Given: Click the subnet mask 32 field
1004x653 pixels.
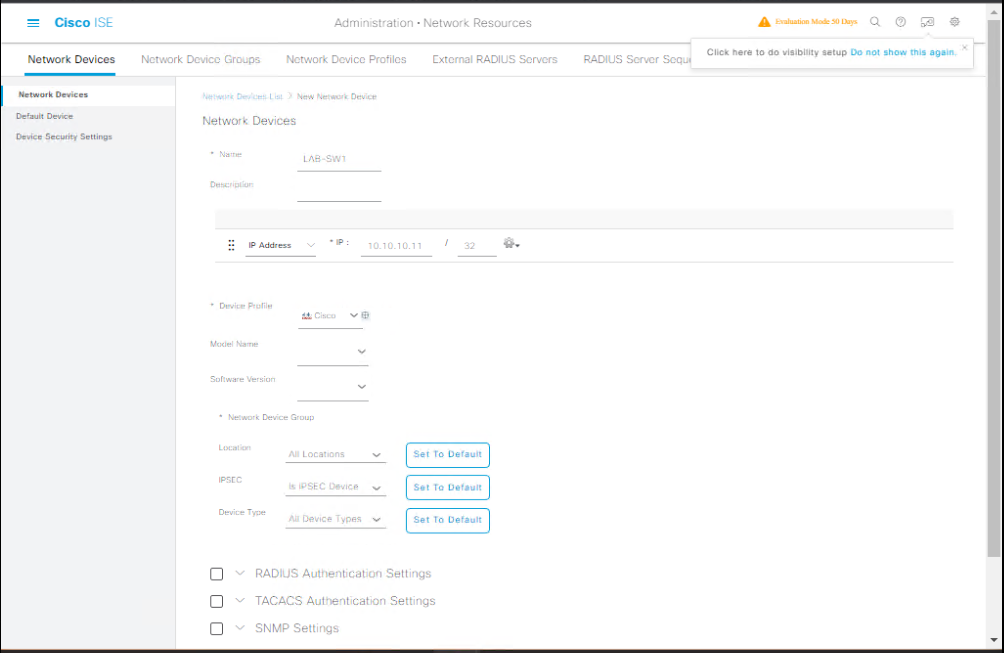Looking at the screenshot, I should [477, 246].
